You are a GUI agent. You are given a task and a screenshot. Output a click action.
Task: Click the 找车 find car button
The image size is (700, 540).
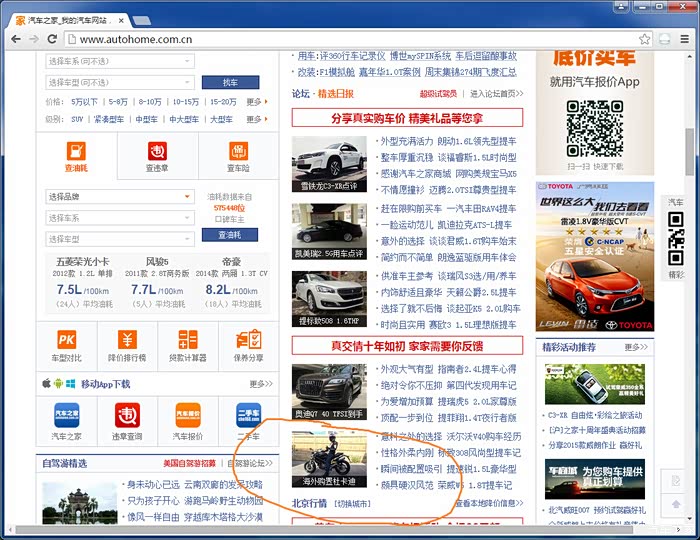[230, 82]
